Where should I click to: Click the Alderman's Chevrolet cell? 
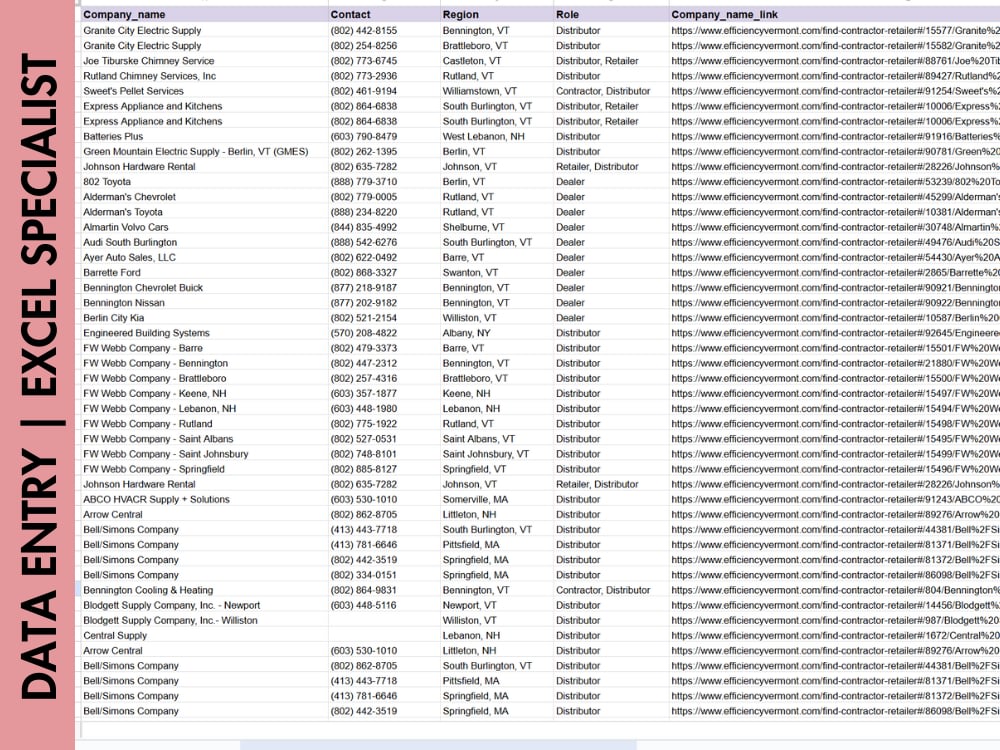click(x=205, y=197)
